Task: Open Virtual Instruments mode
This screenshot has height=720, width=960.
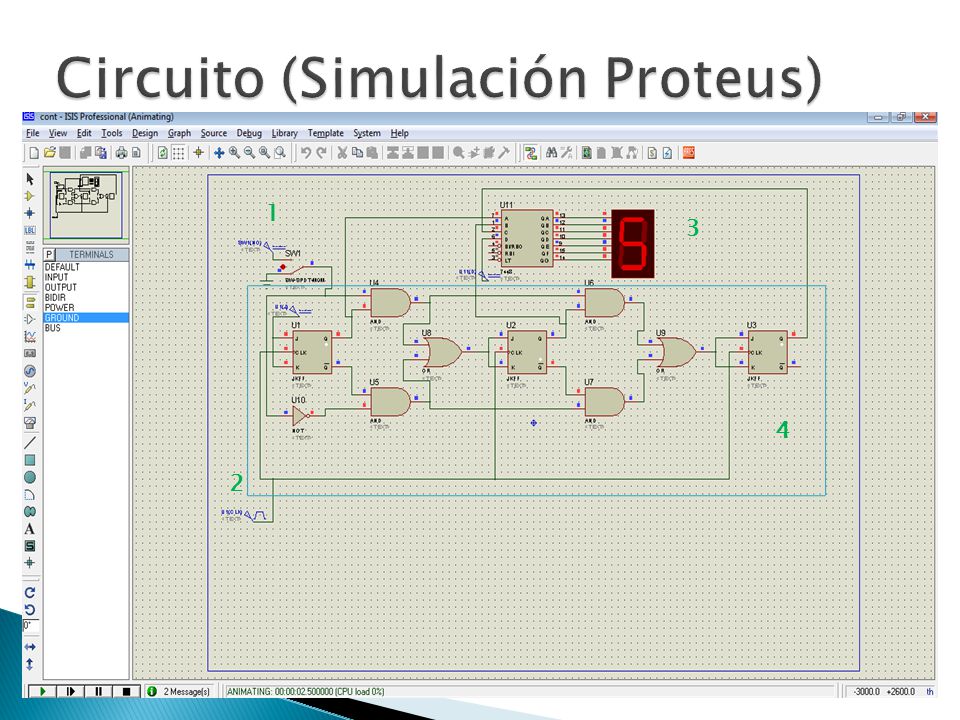Action: coord(30,422)
